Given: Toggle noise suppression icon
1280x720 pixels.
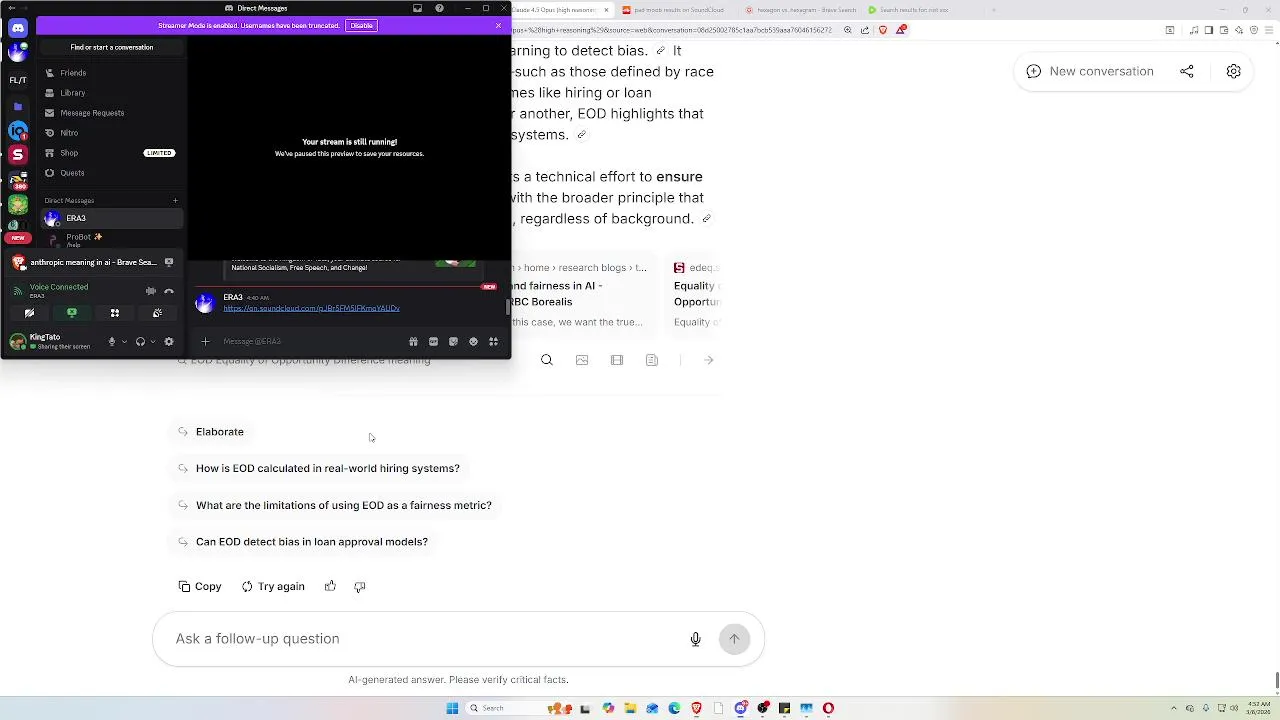Looking at the screenshot, I should click(151, 291).
